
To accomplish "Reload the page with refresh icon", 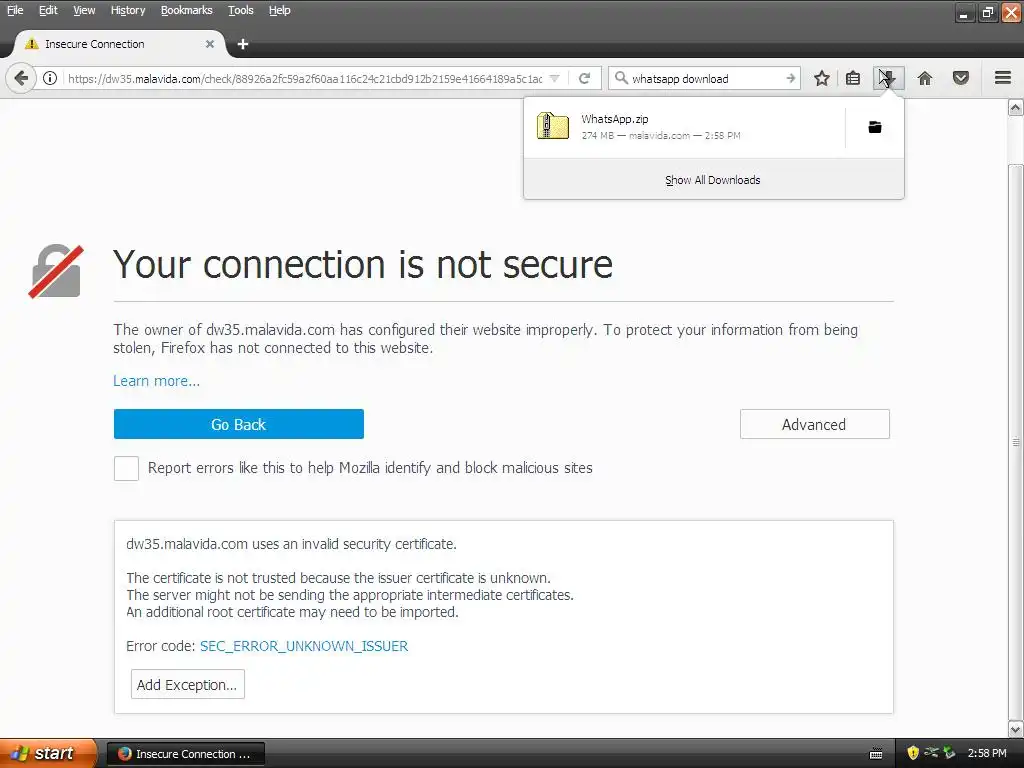I will tap(585, 78).
